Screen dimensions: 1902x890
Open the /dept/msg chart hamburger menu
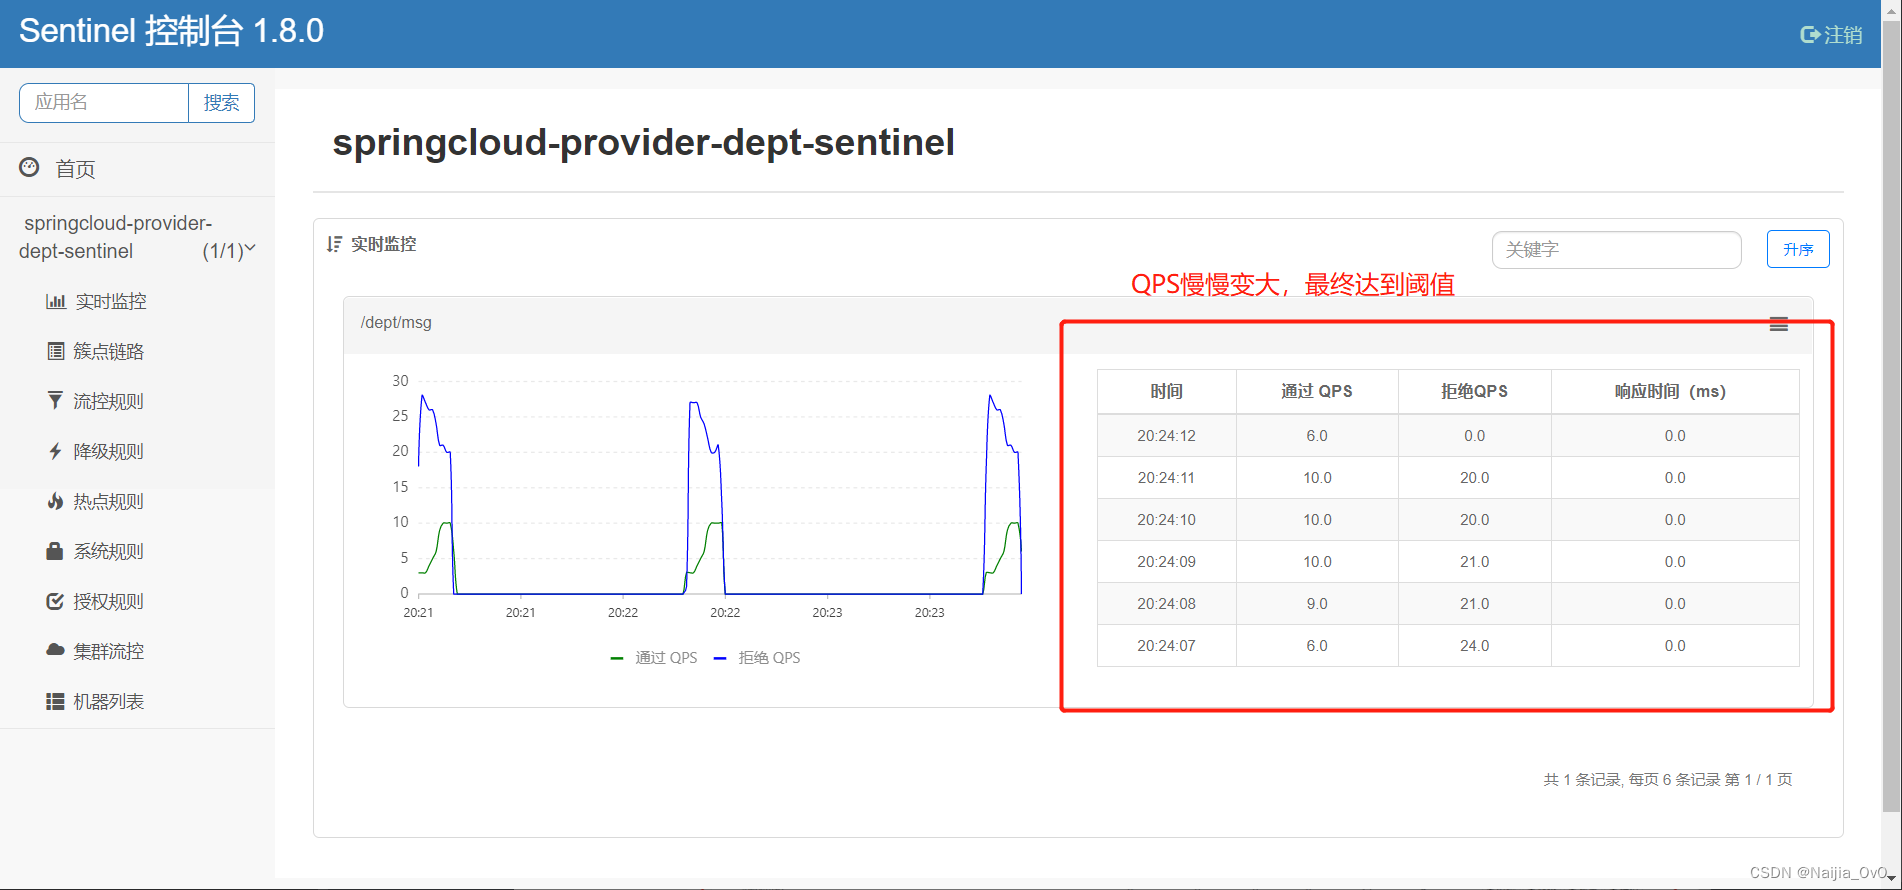point(1779,324)
